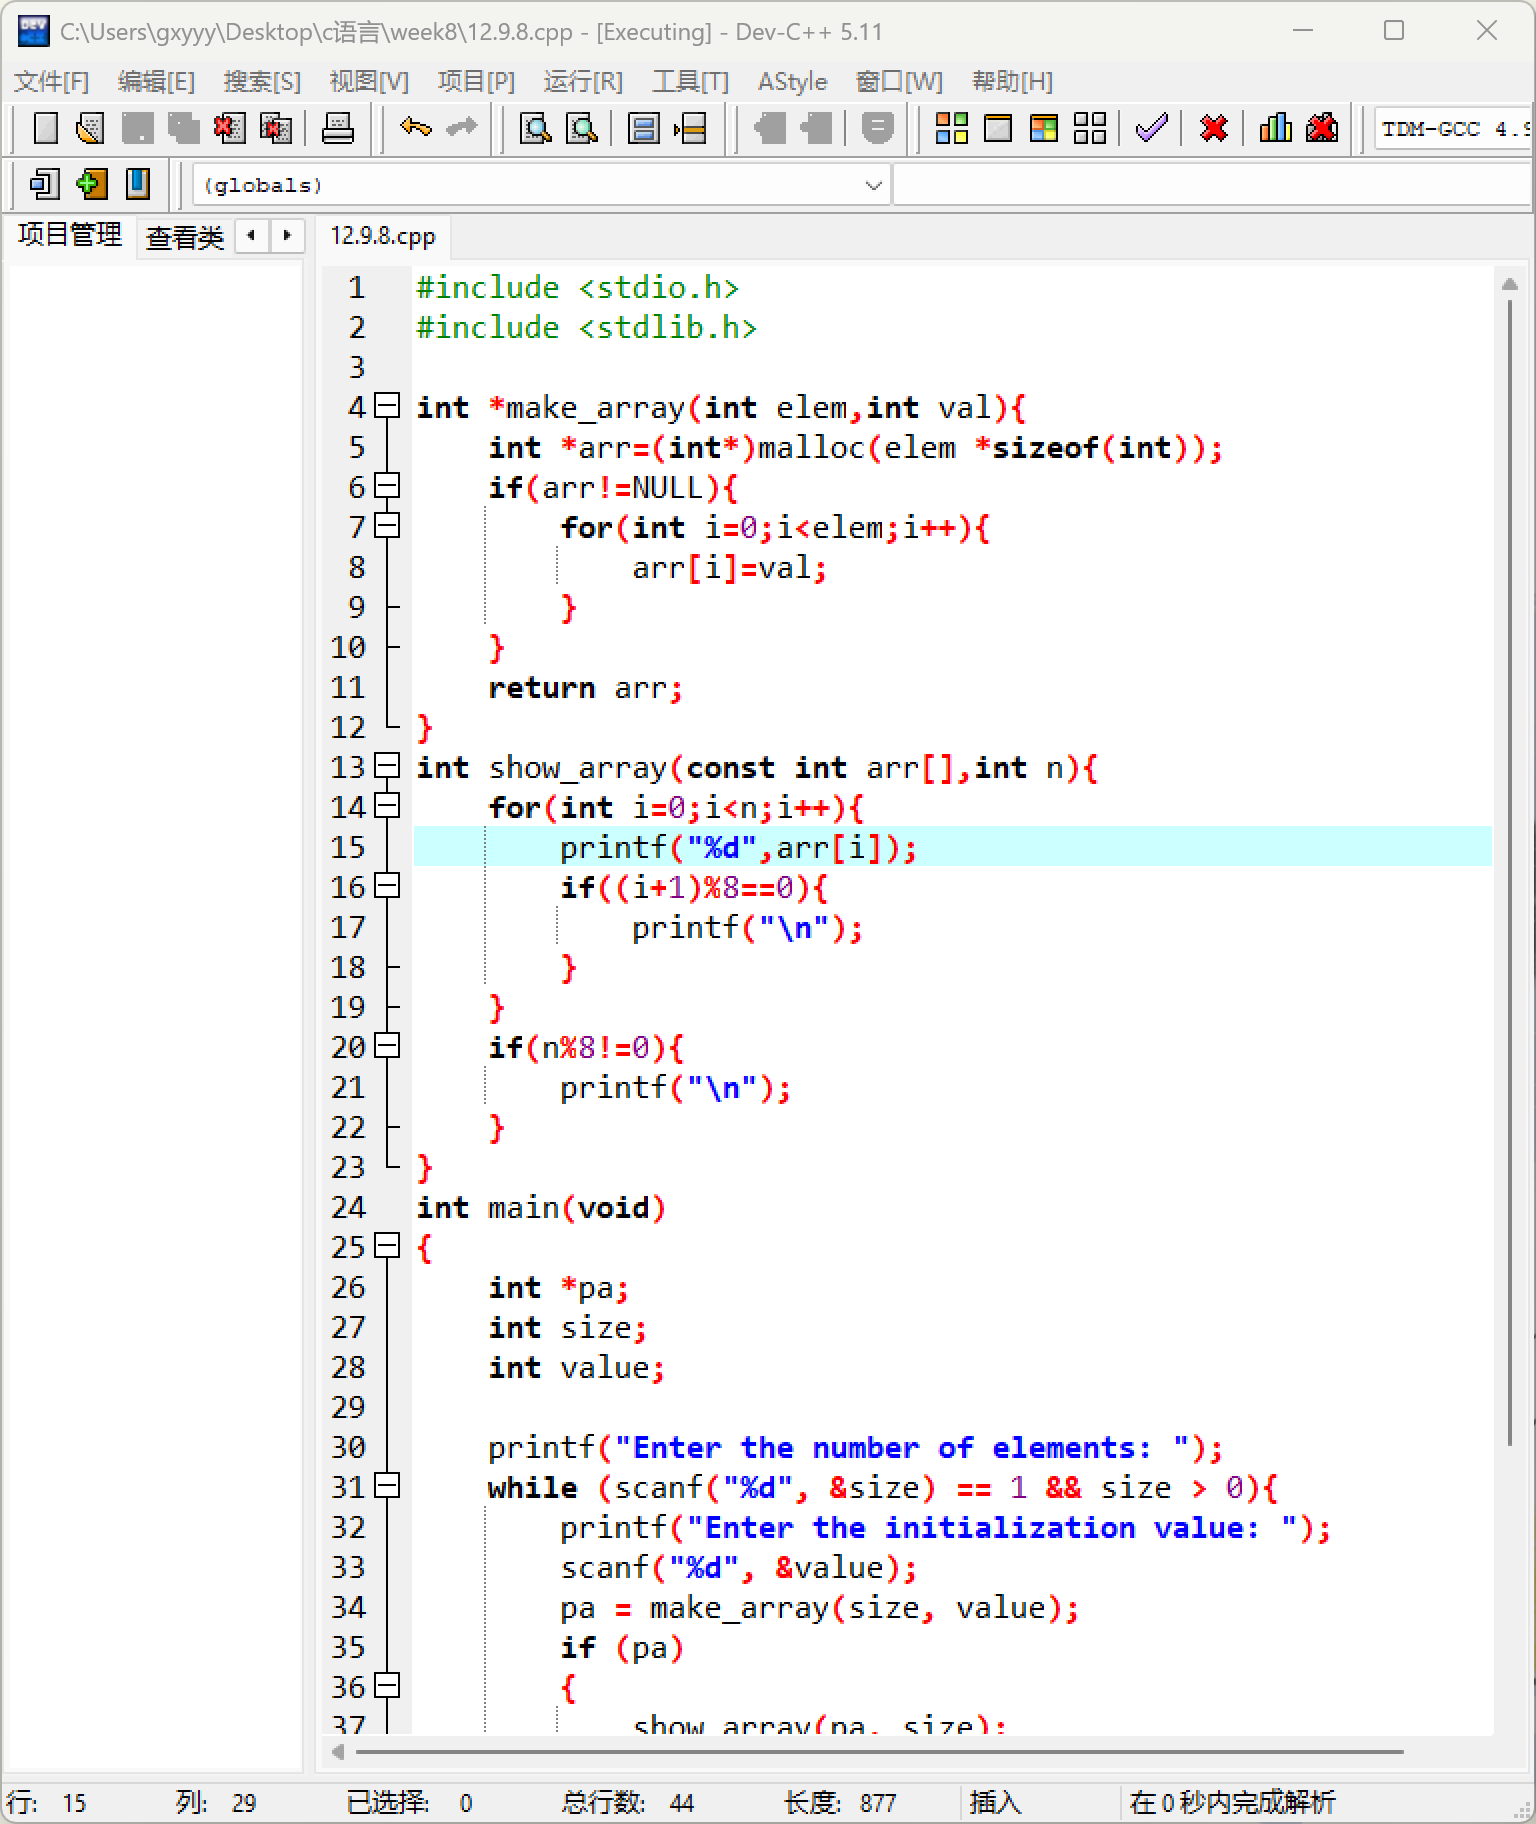Collapse the if block fold at line 6
The width and height of the screenshot is (1536, 1824).
[x=387, y=486]
